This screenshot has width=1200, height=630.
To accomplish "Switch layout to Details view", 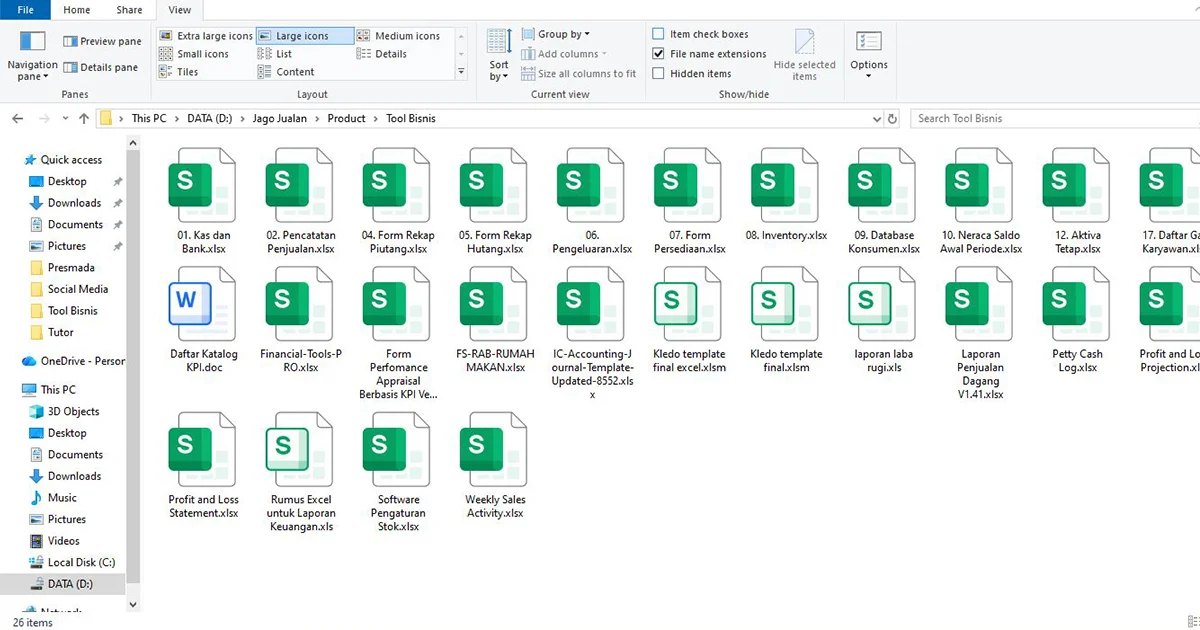I will tap(382, 54).
